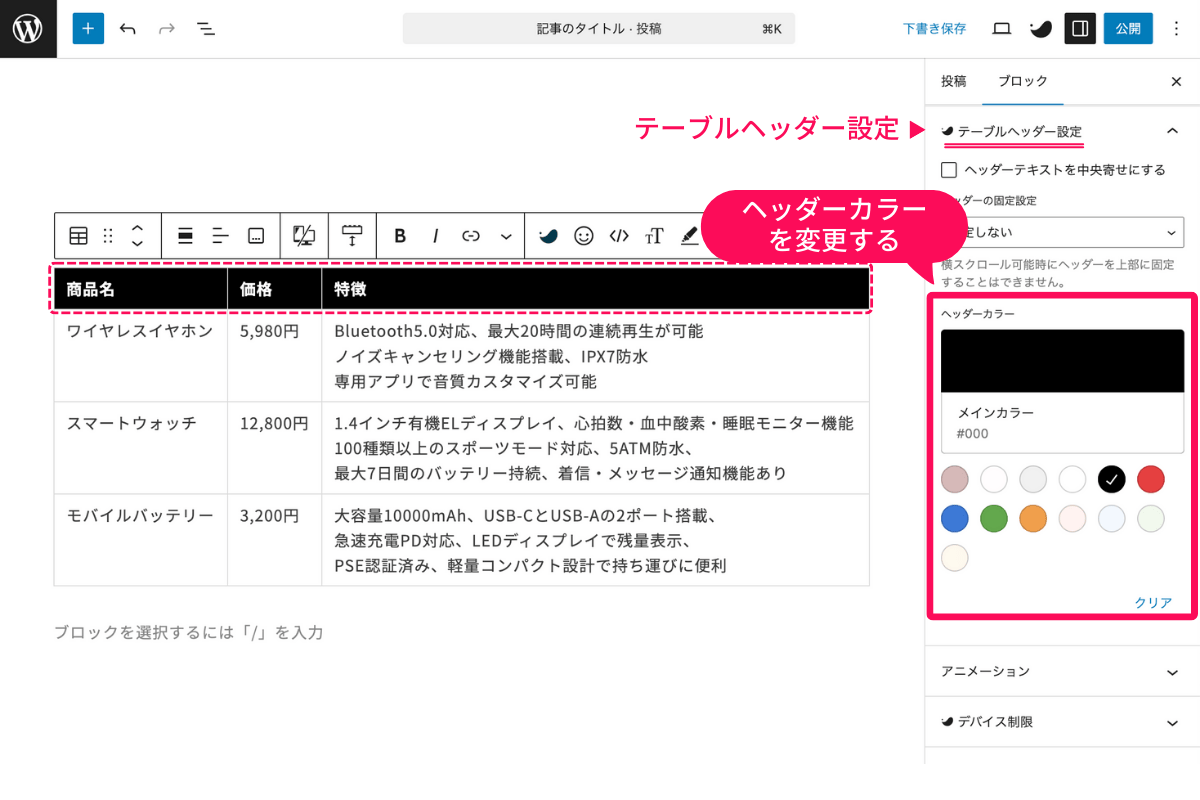Click the 下書き保存 link to save draft
This screenshot has width=1200, height=800.
[x=934, y=28]
